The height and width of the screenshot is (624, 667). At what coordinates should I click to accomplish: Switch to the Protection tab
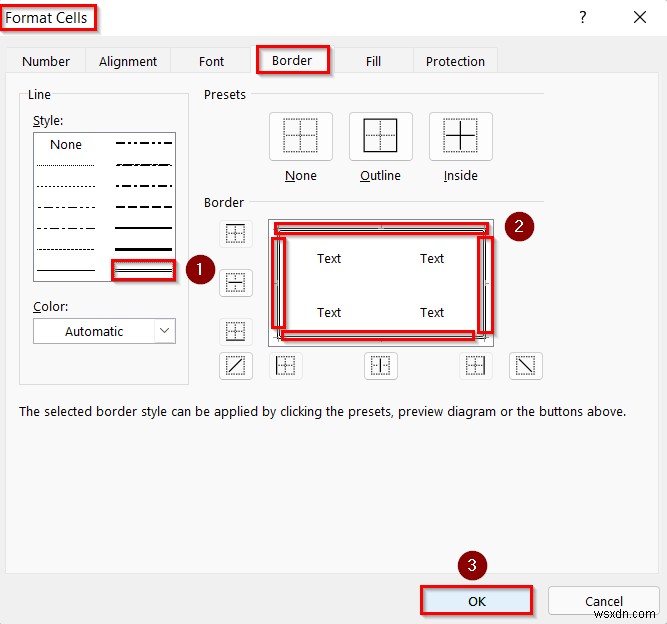click(x=455, y=61)
